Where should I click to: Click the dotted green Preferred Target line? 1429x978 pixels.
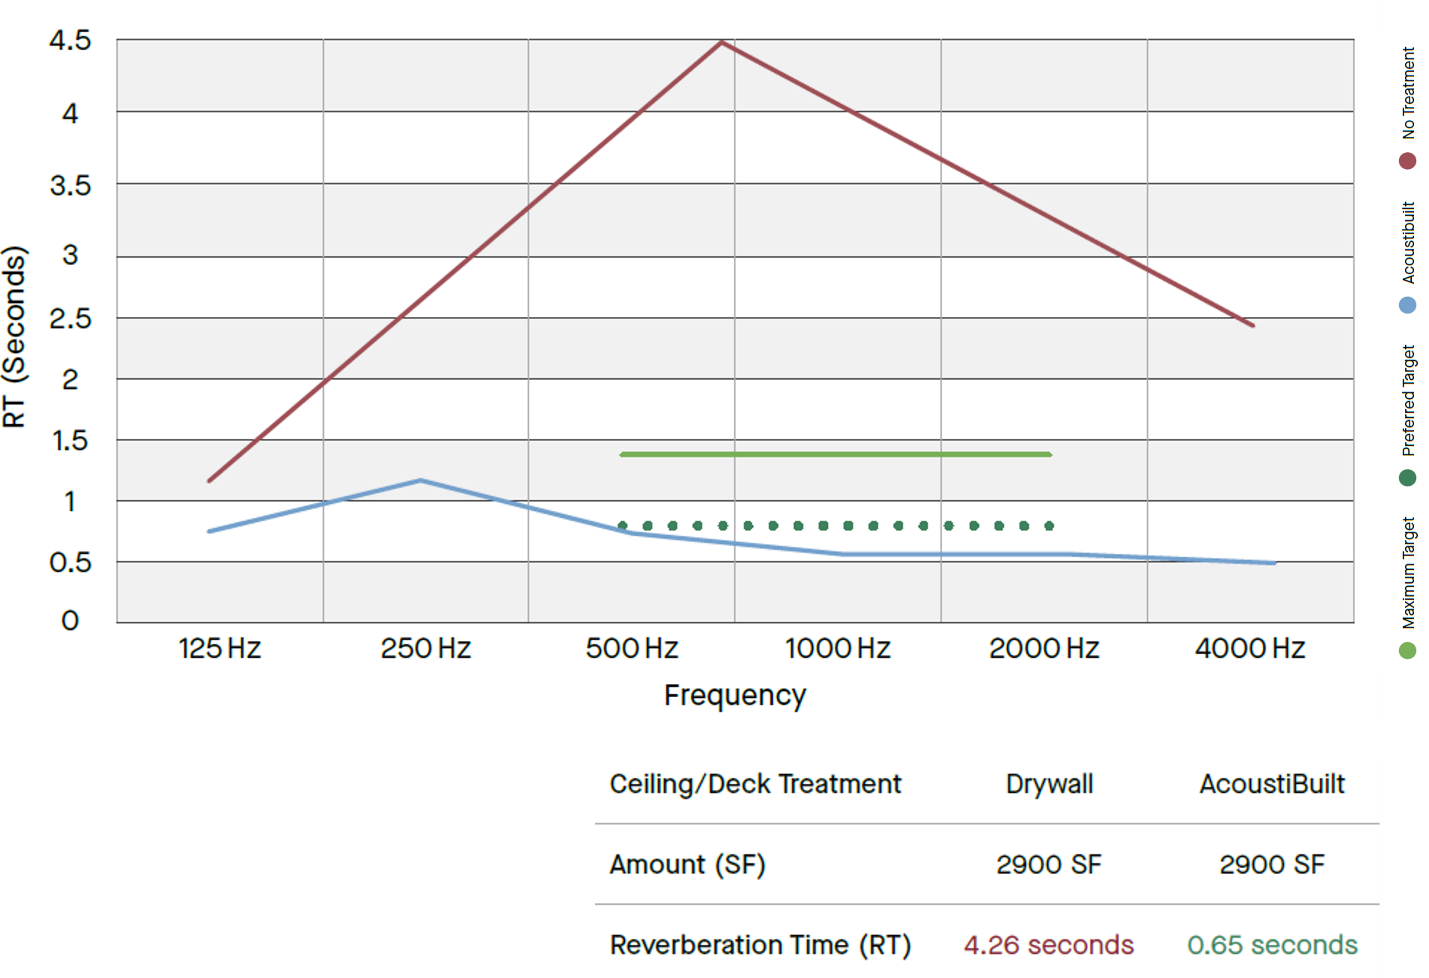click(x=835, y=525)
